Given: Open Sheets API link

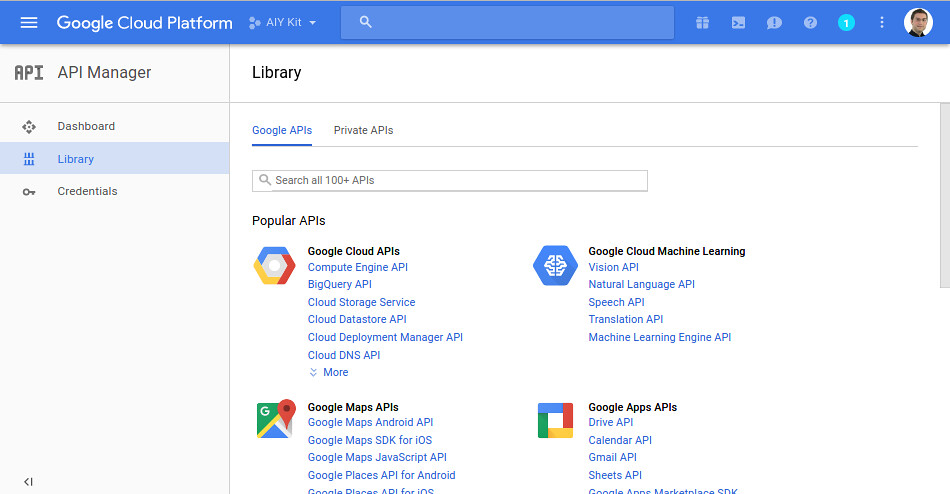Looking at the screenshot, I should click(615, 475).
